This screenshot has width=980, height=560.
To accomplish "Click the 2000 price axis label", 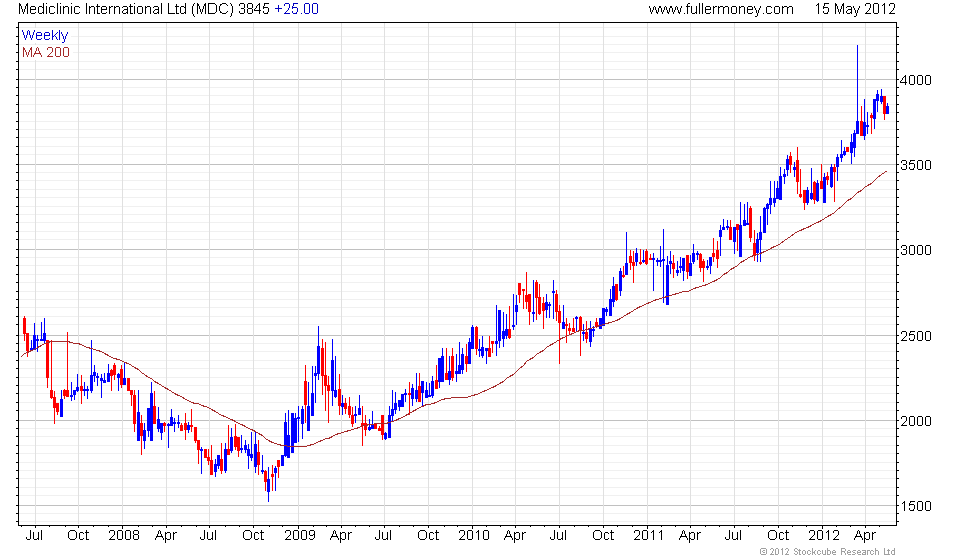I will point(916,421).
